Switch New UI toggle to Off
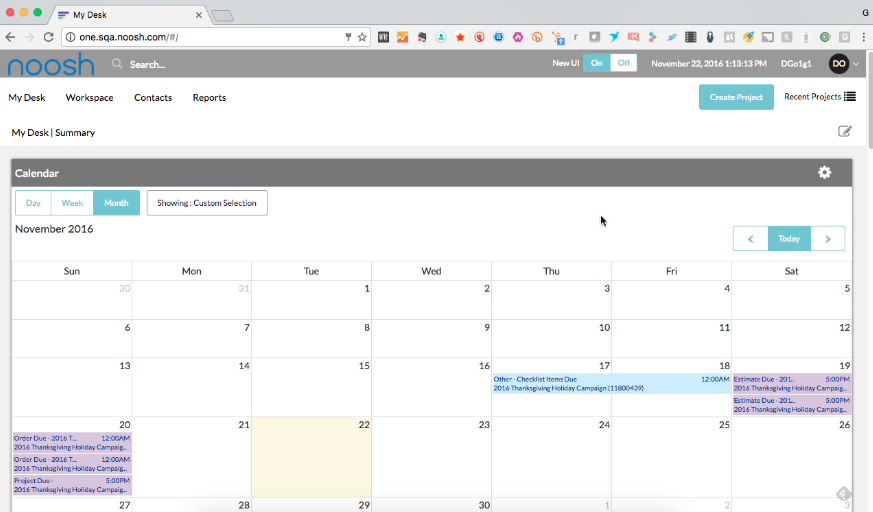 [x=624, y=63]
